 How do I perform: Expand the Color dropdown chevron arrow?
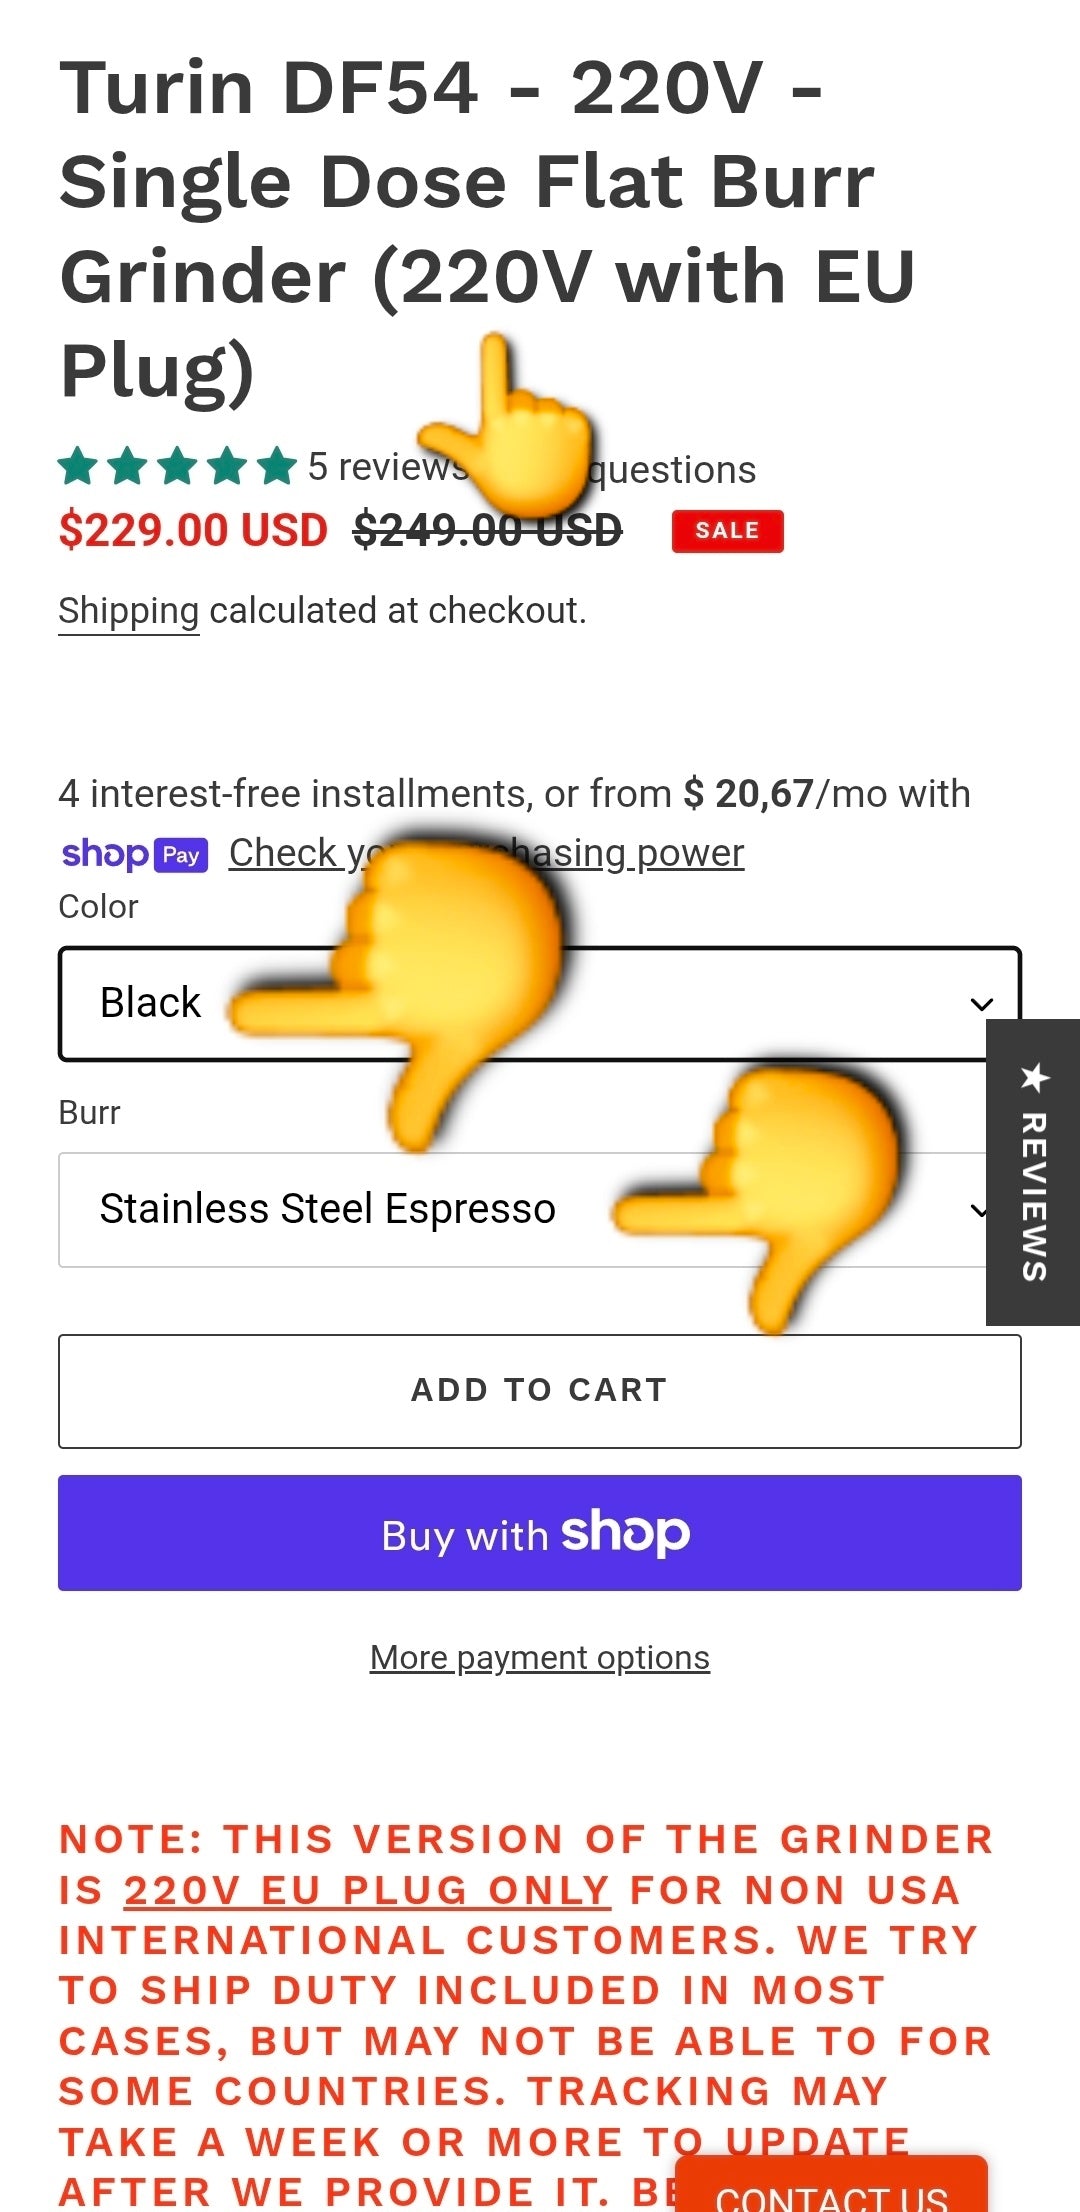981,1003
